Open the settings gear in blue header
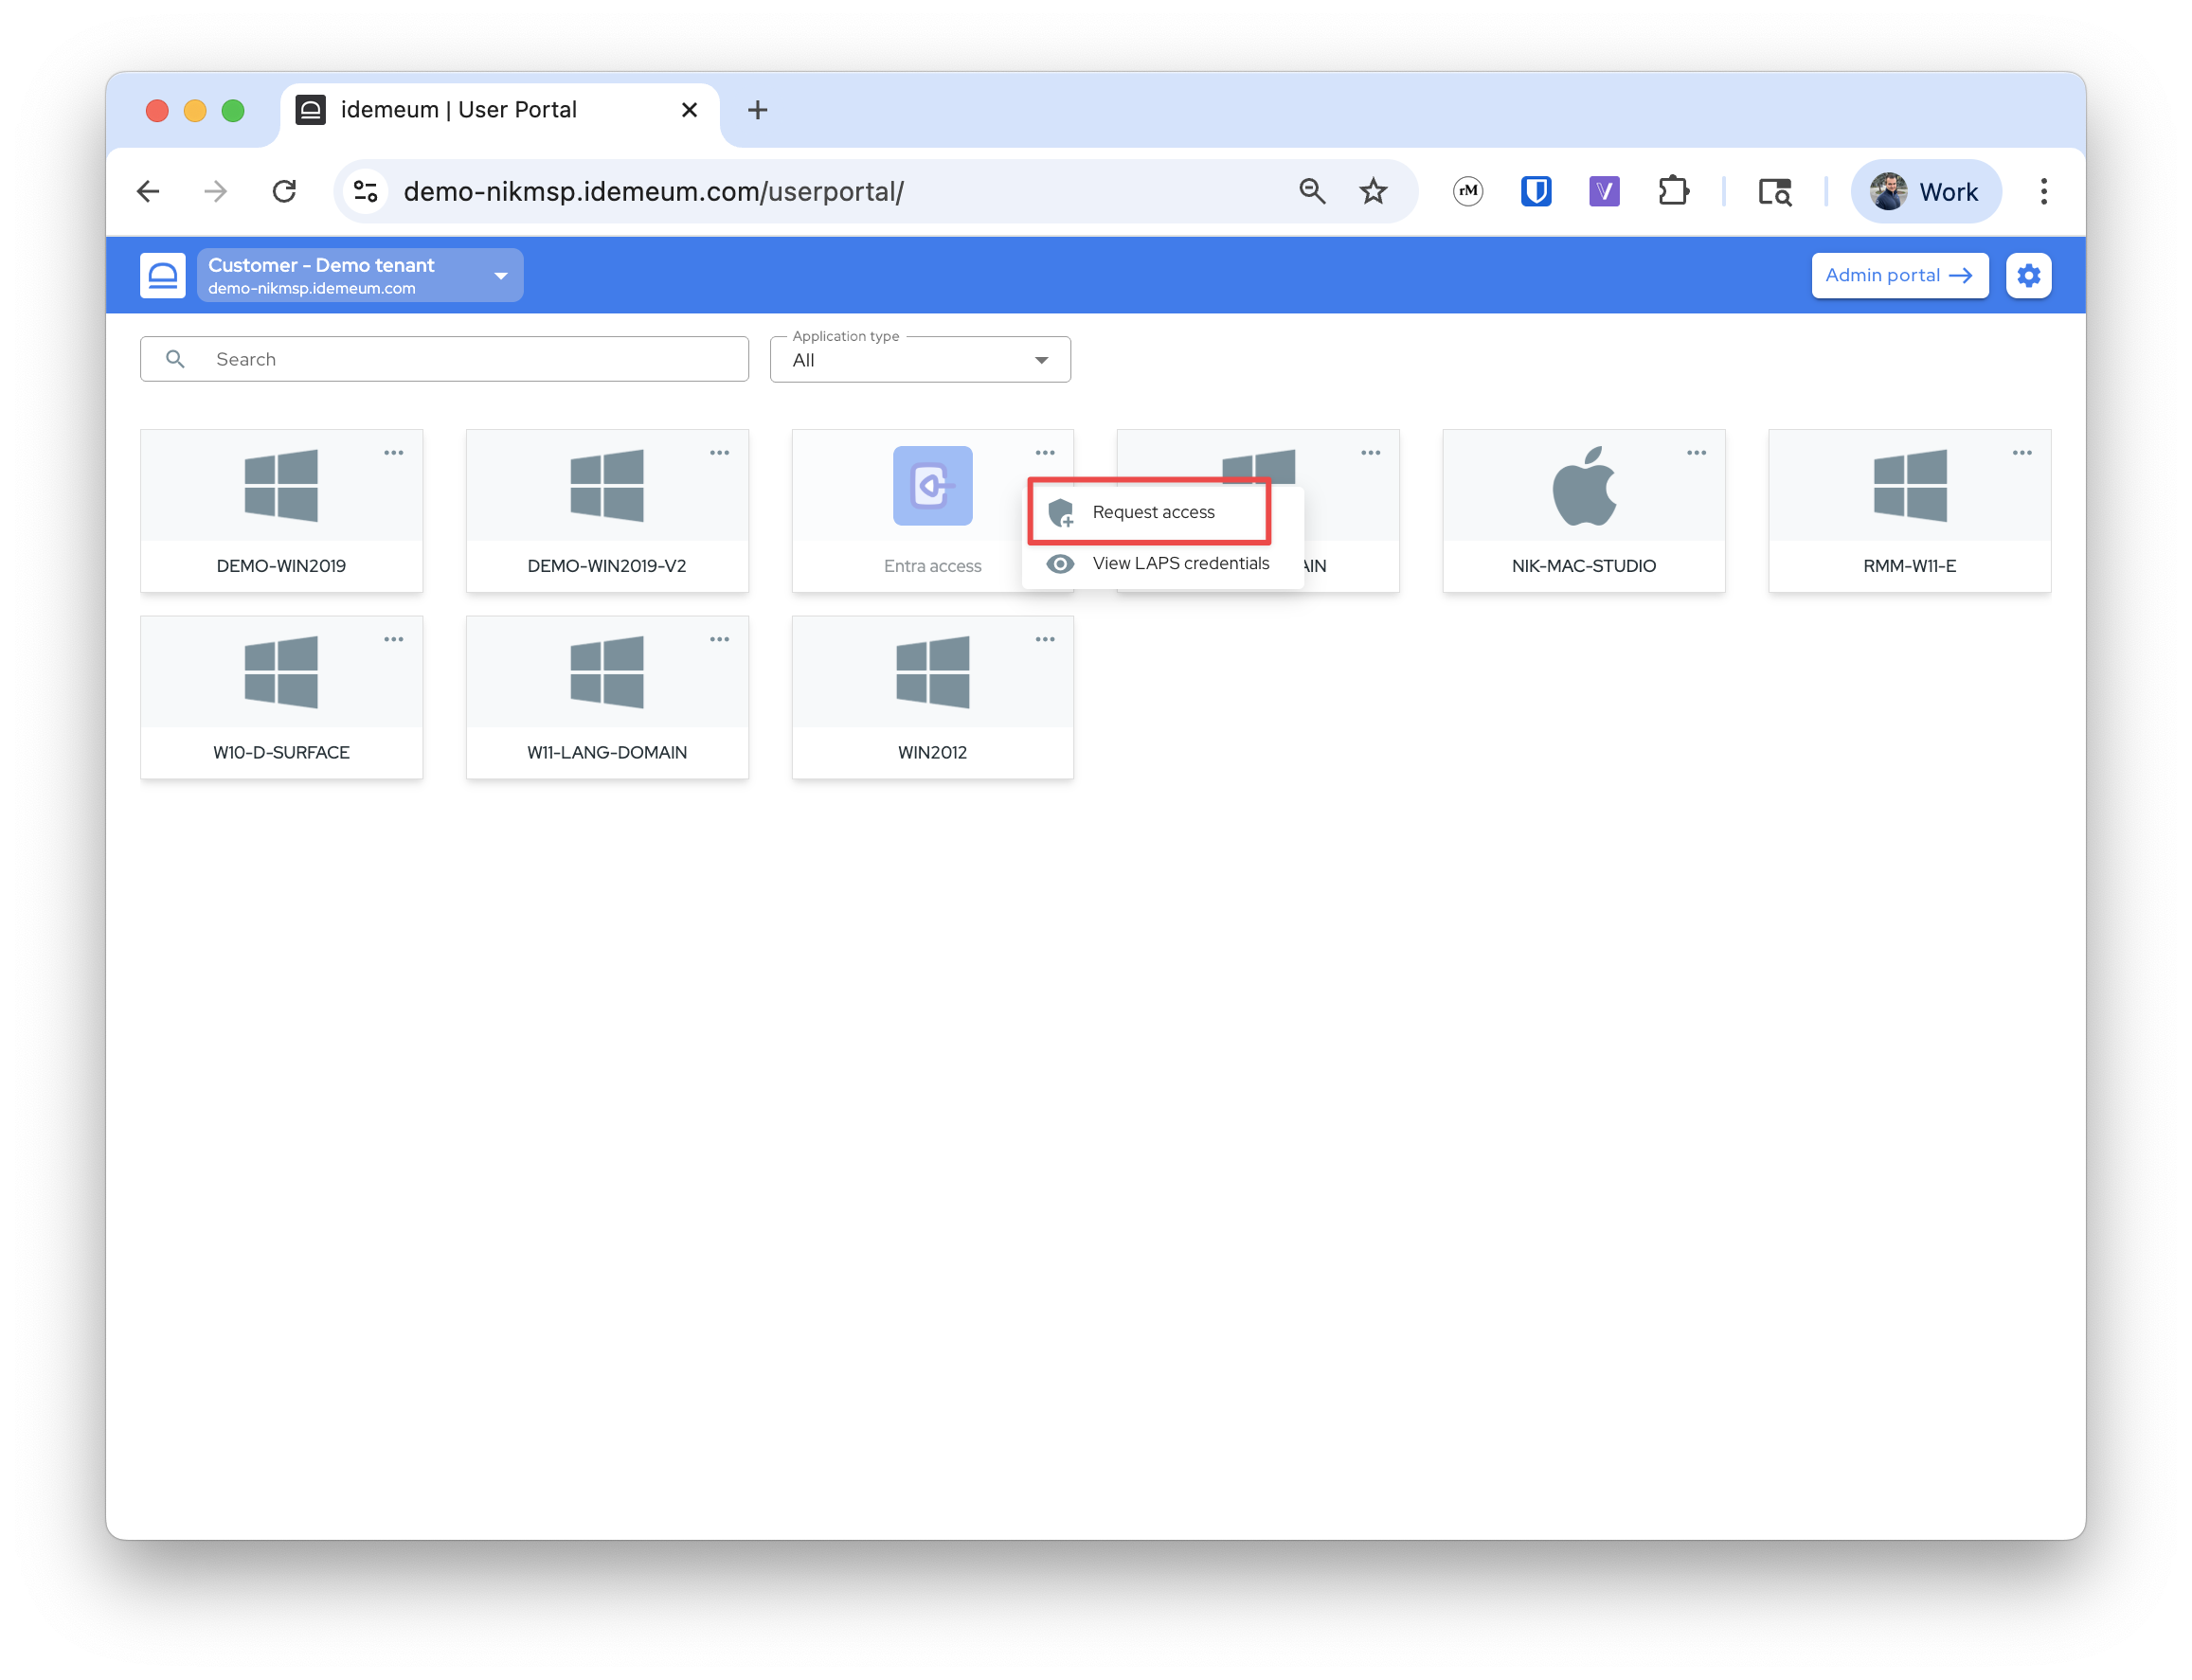Image resolution: width=2192 pixels, height=1680 pixels. 2027,275
